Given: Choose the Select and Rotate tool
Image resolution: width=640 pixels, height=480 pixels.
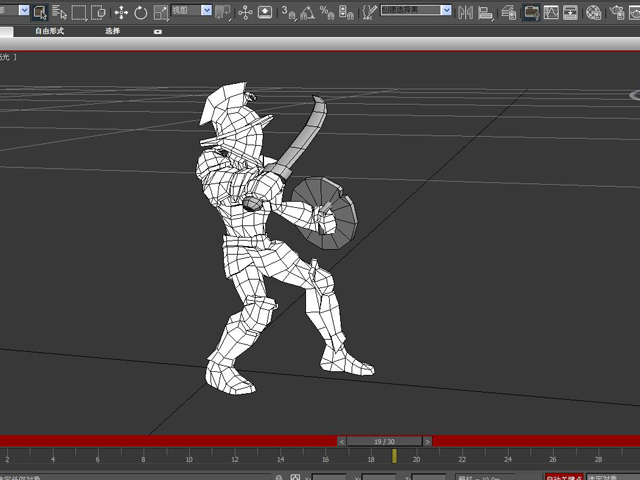Looking at the screenshot, I should [141, 12].
